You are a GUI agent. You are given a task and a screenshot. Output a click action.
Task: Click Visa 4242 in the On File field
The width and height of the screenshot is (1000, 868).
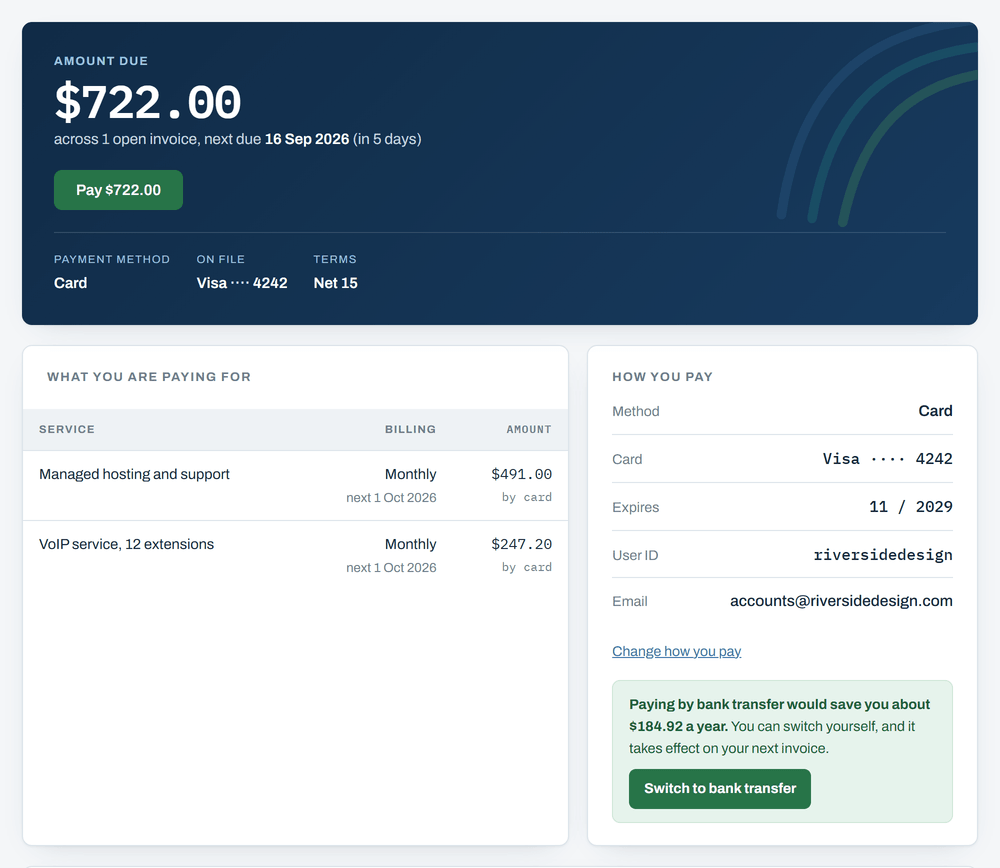[242, 283]
